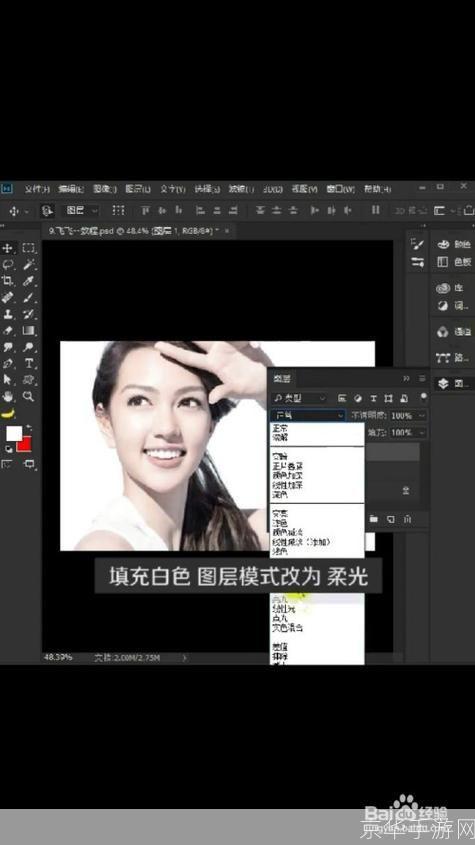Screen dimensions: 475x845
Task: Open the status bar info arrow
Action: click(184, 657)
